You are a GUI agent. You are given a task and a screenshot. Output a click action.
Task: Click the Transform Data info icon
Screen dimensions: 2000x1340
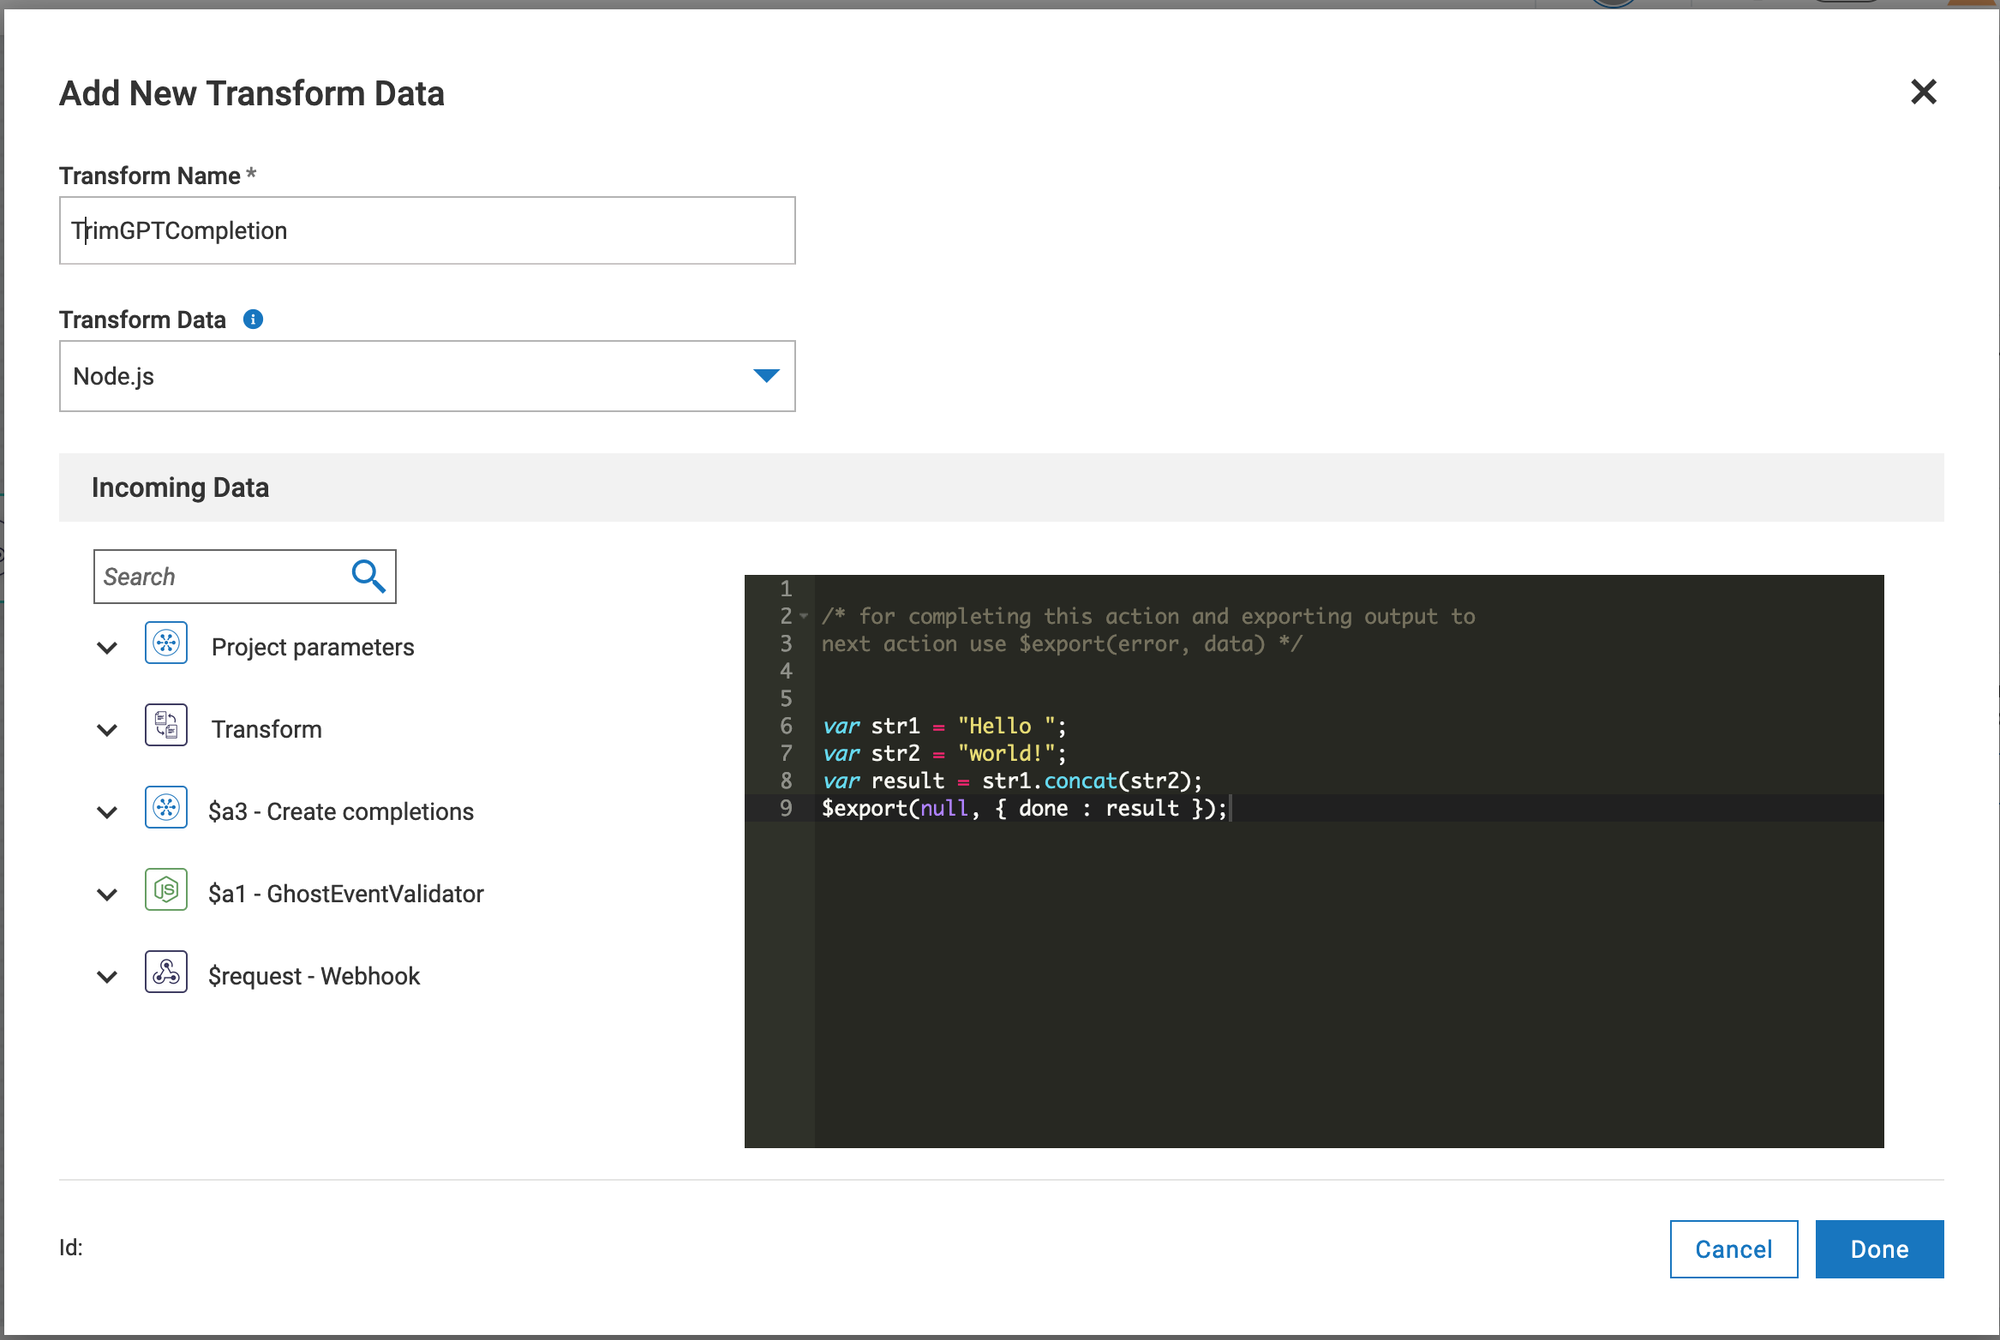pyautogui.click(x=253, y=319)
